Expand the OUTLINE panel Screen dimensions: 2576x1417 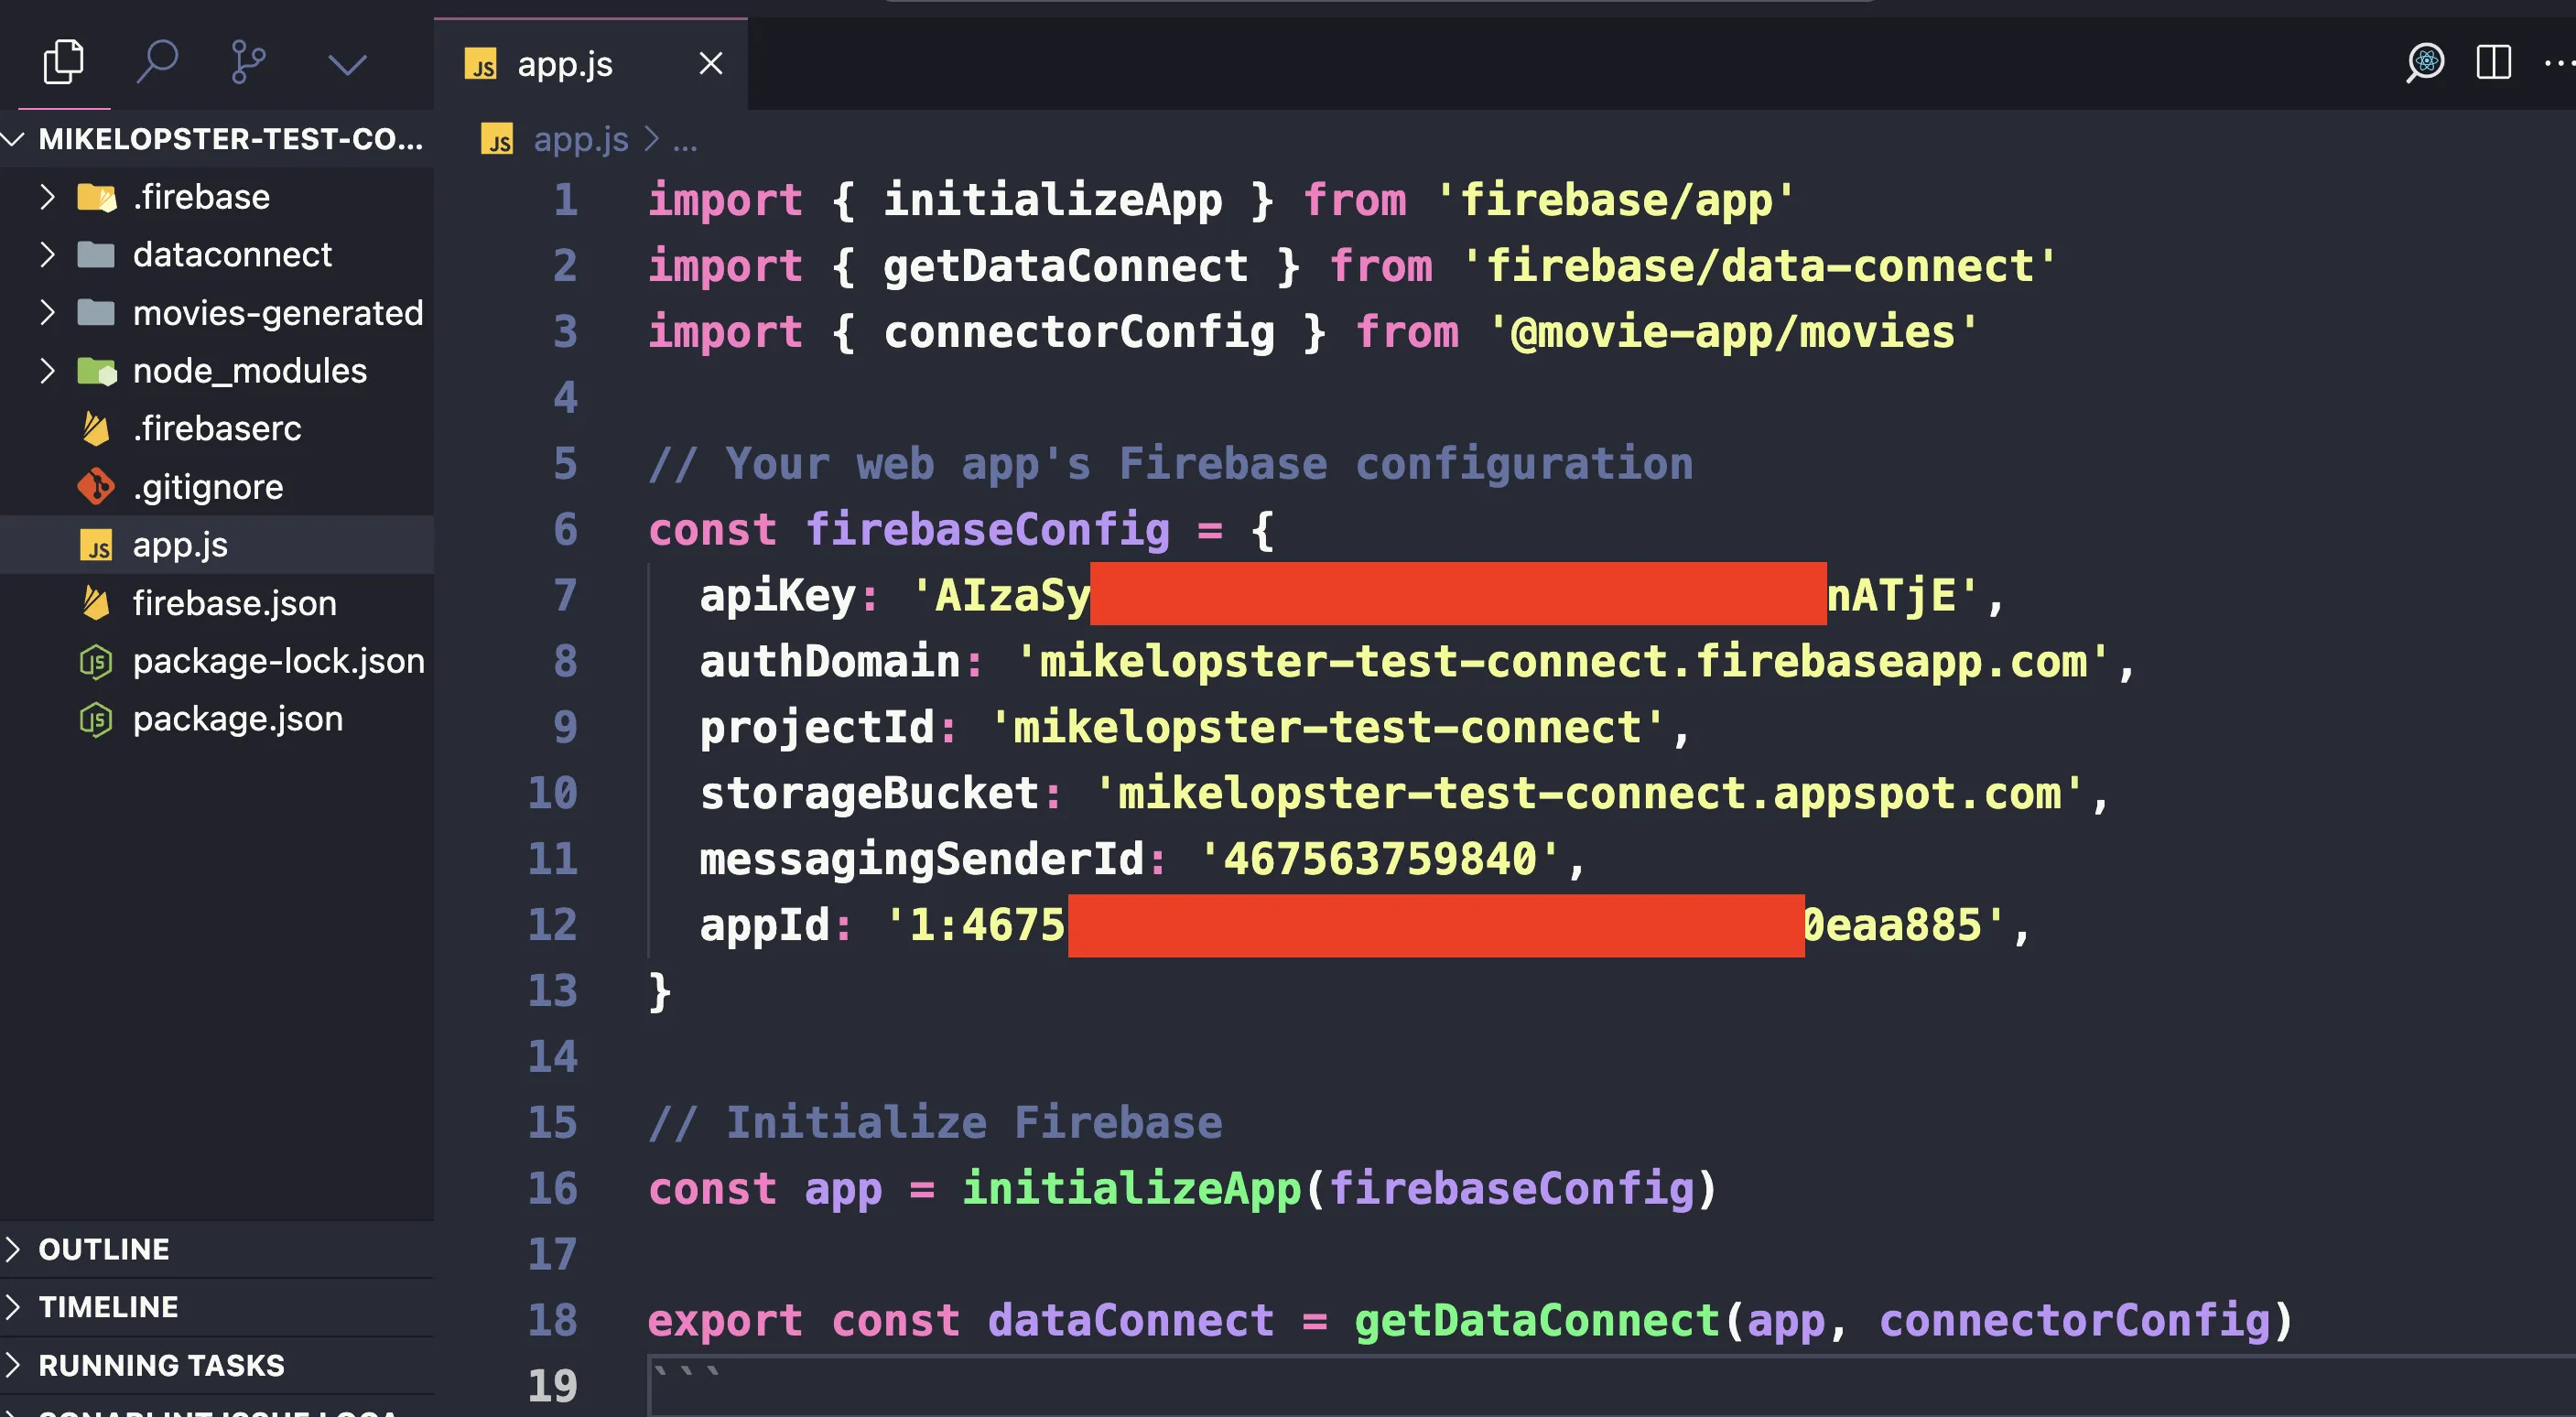tap(217, 1249)
